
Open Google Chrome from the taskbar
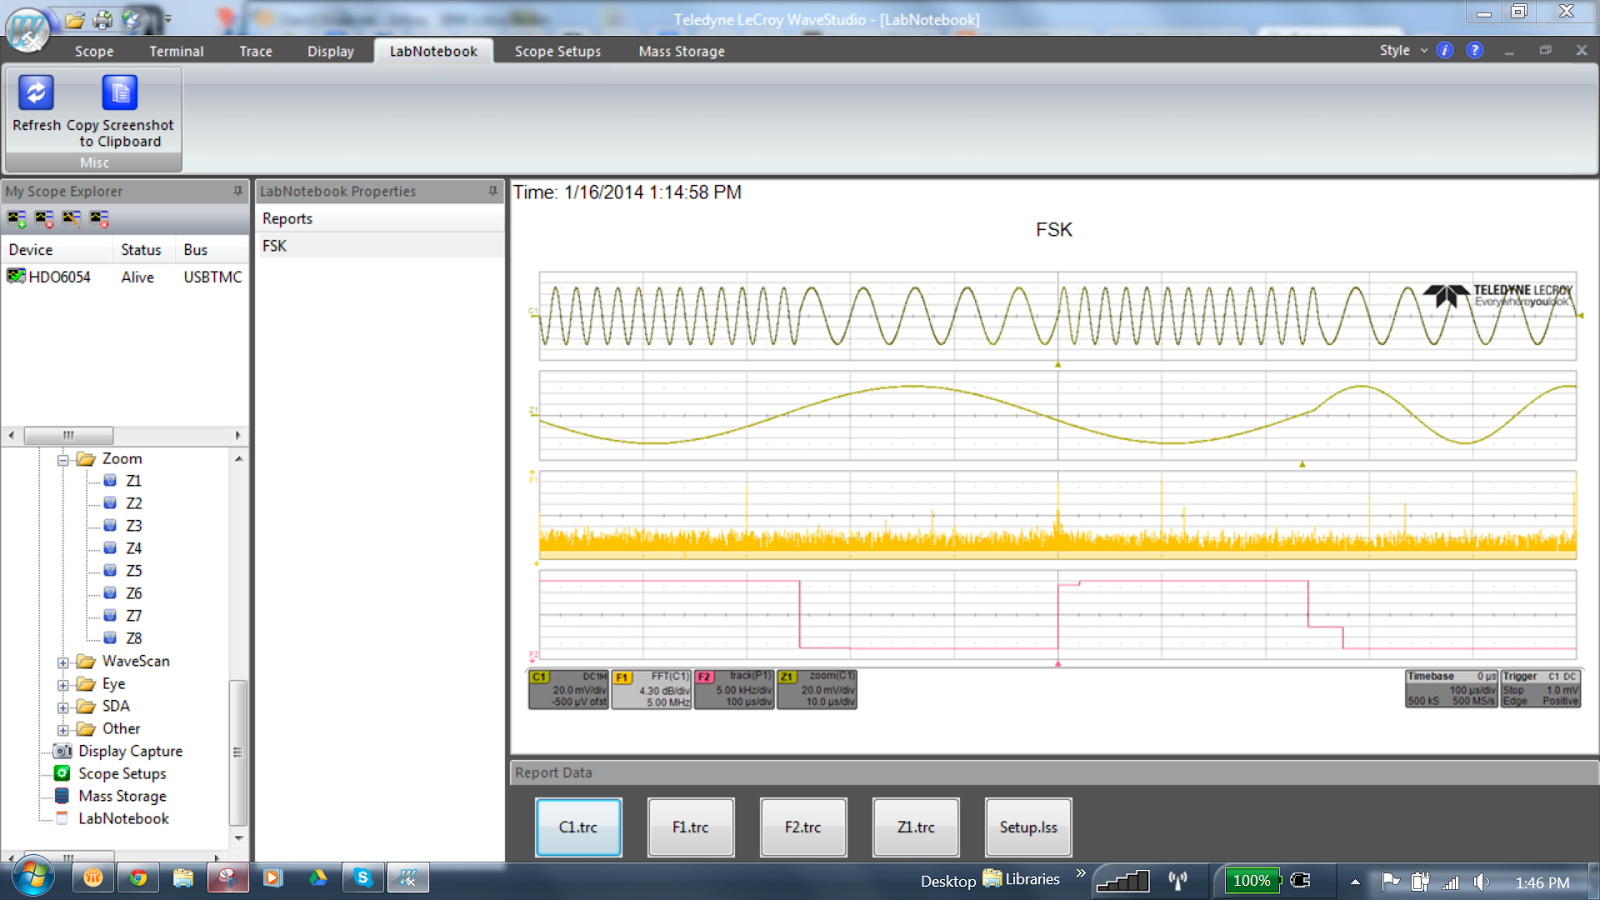click(x=138, y=878)
